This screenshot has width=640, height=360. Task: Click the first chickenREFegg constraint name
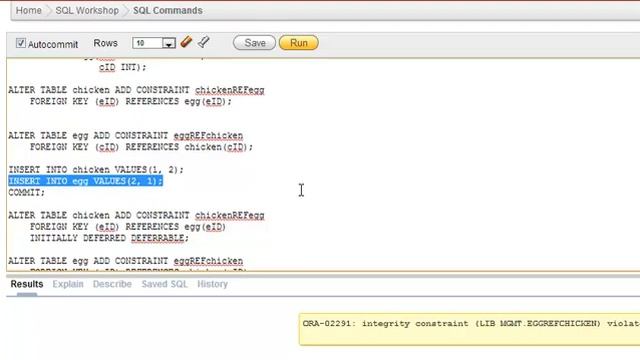[230, 90]
